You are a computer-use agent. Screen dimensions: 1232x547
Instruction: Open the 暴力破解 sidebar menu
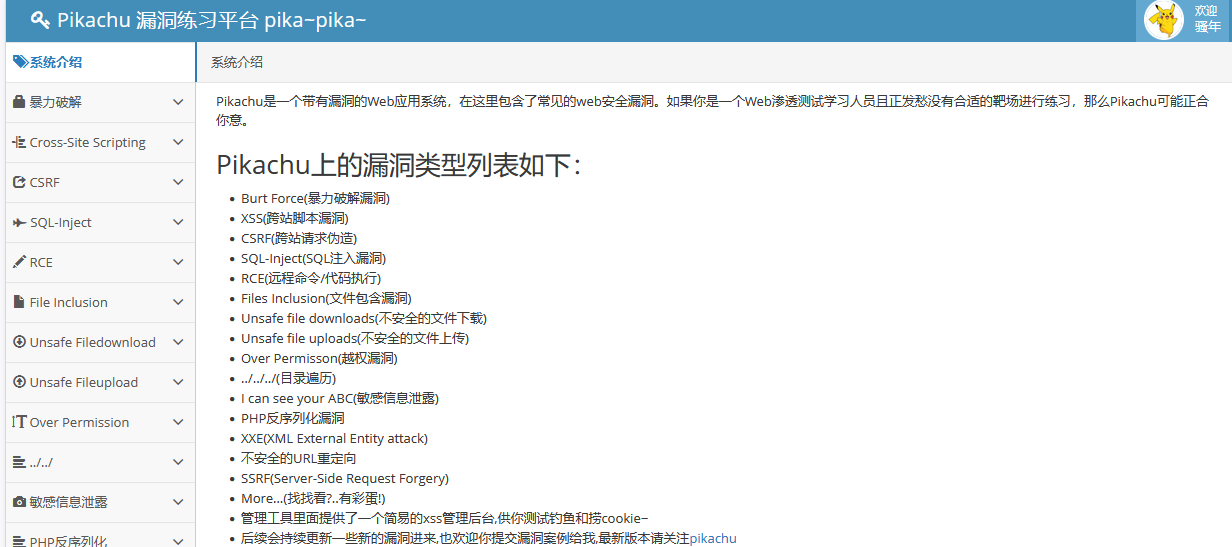100,102
